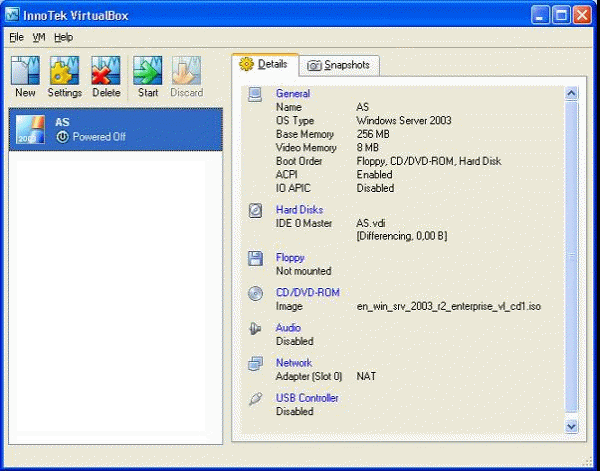Select the AS virtual machine entry

pyautogui.click(x=116, y=129)
